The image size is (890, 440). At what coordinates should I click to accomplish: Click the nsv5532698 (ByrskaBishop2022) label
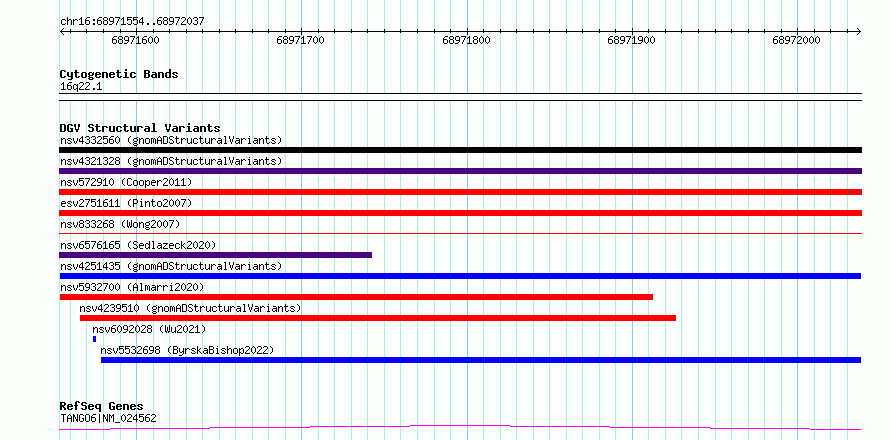point(187,350)
